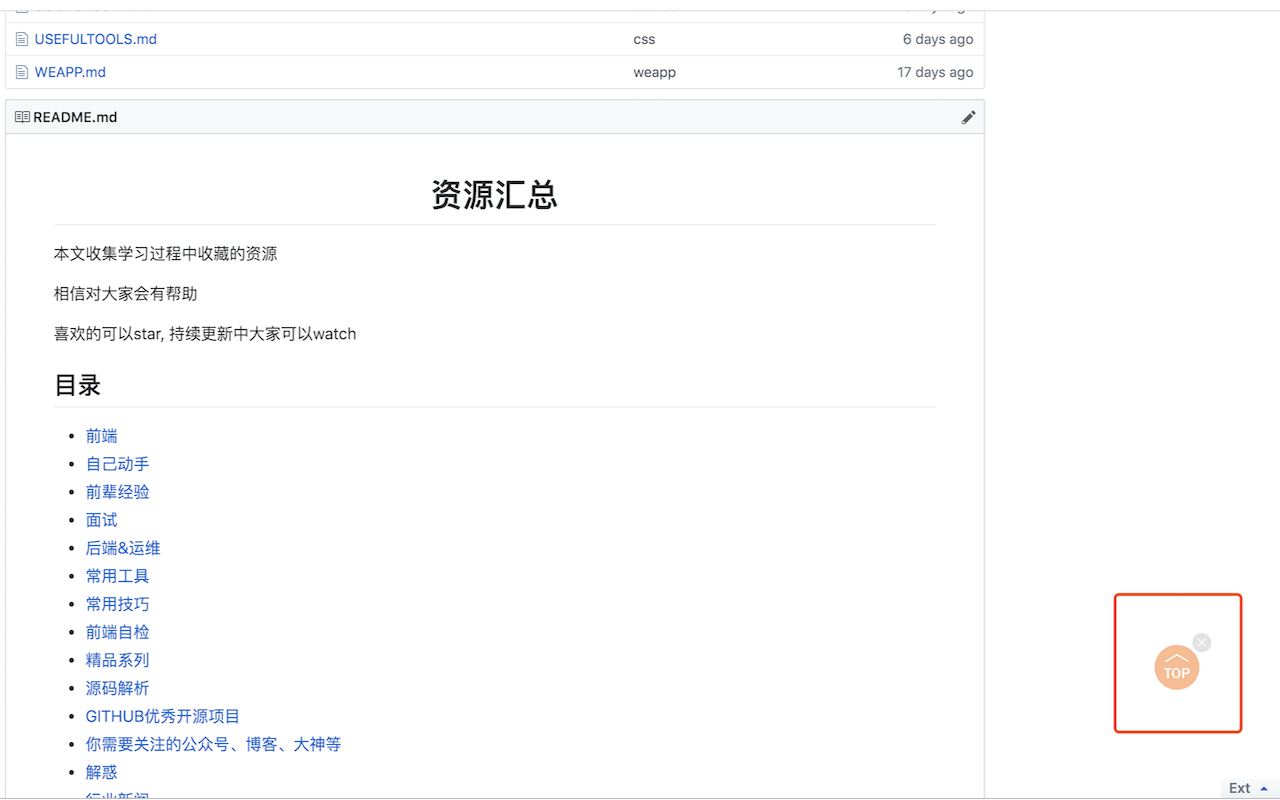The height and width of the screenshot is (800, 1280).
Task: Go to 常用技巧 section link
Action: (118, 604)
